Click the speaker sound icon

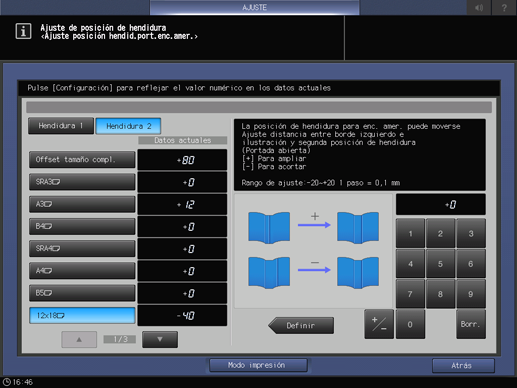pyautogui.click(x=479, y=7)
